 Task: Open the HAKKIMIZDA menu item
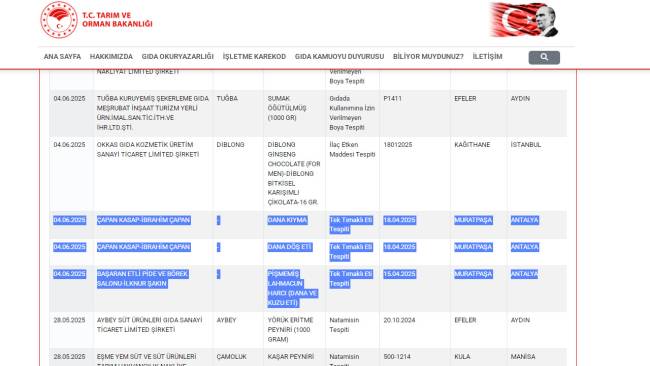pos(111,56)
